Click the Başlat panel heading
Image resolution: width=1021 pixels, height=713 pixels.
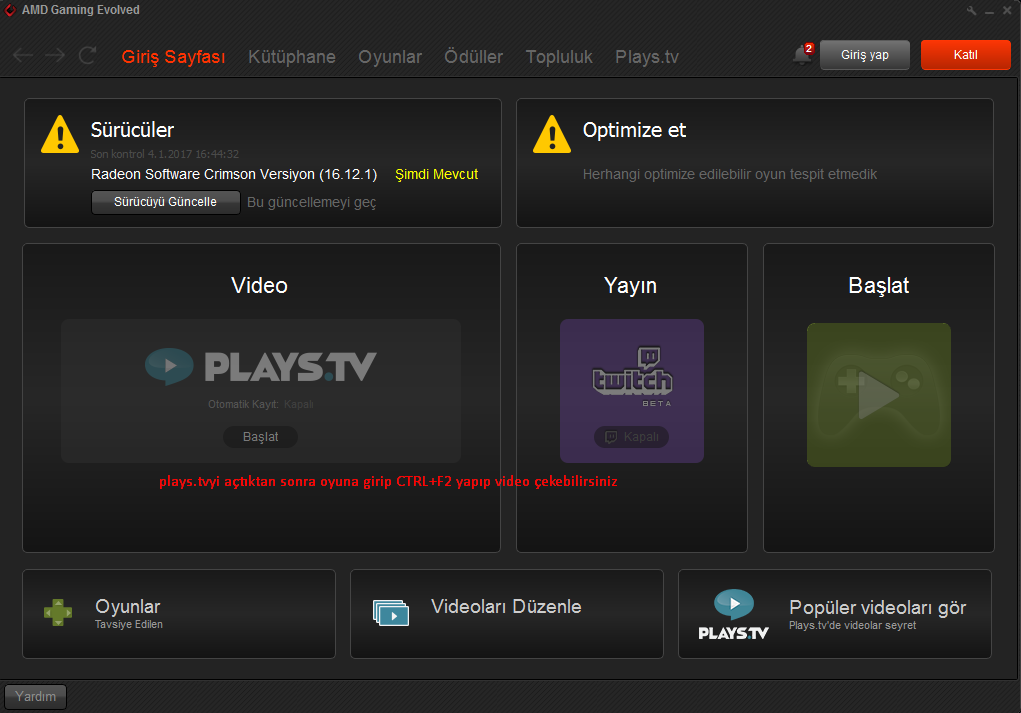(878, 285)
